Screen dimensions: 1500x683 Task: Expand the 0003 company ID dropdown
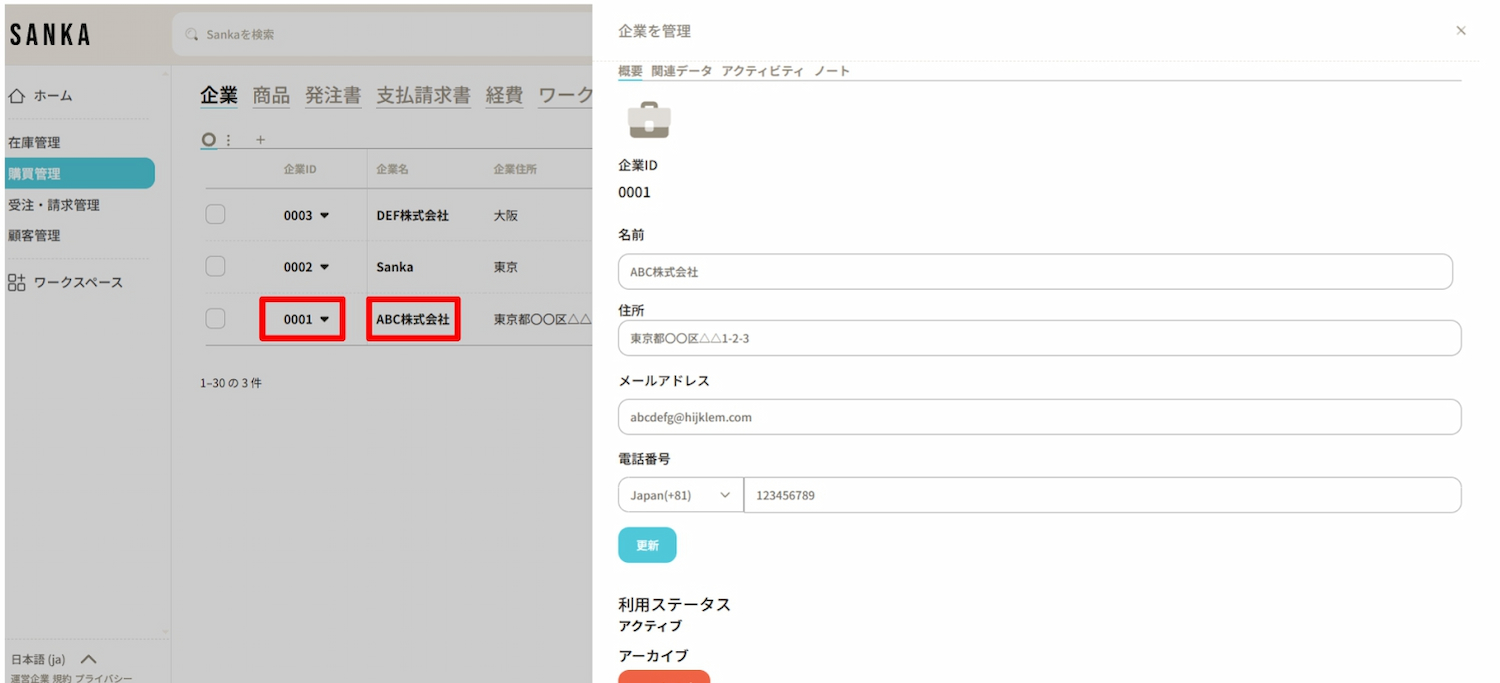324,216
